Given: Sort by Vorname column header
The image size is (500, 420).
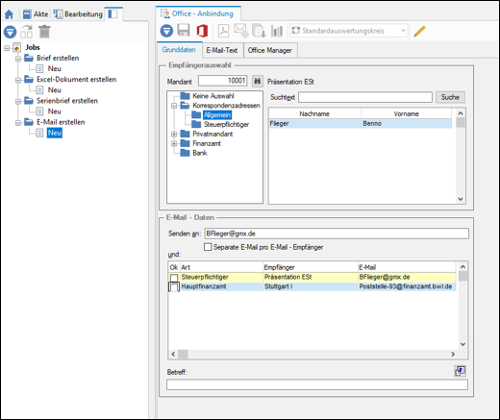Looking at the screenshot, I should tap(406, 114).
